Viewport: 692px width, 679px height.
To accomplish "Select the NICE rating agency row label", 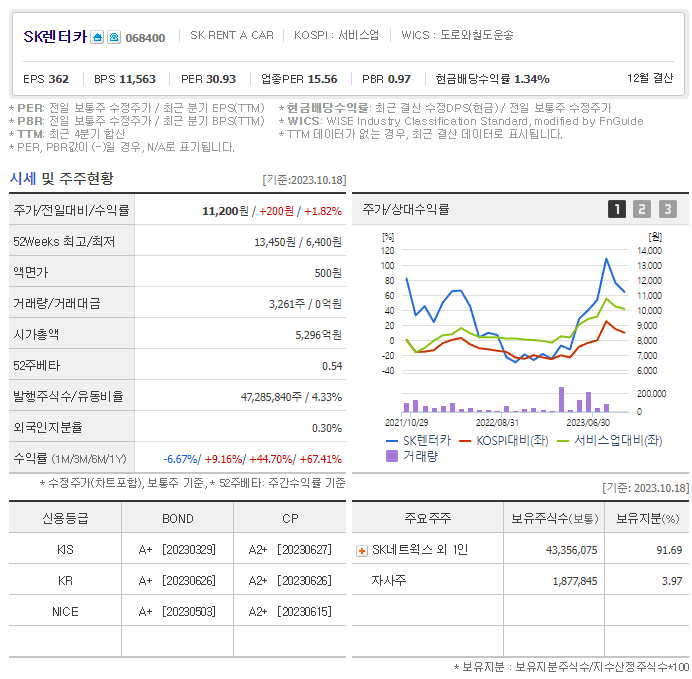I will pyautogui.click(x=65, y=611).
